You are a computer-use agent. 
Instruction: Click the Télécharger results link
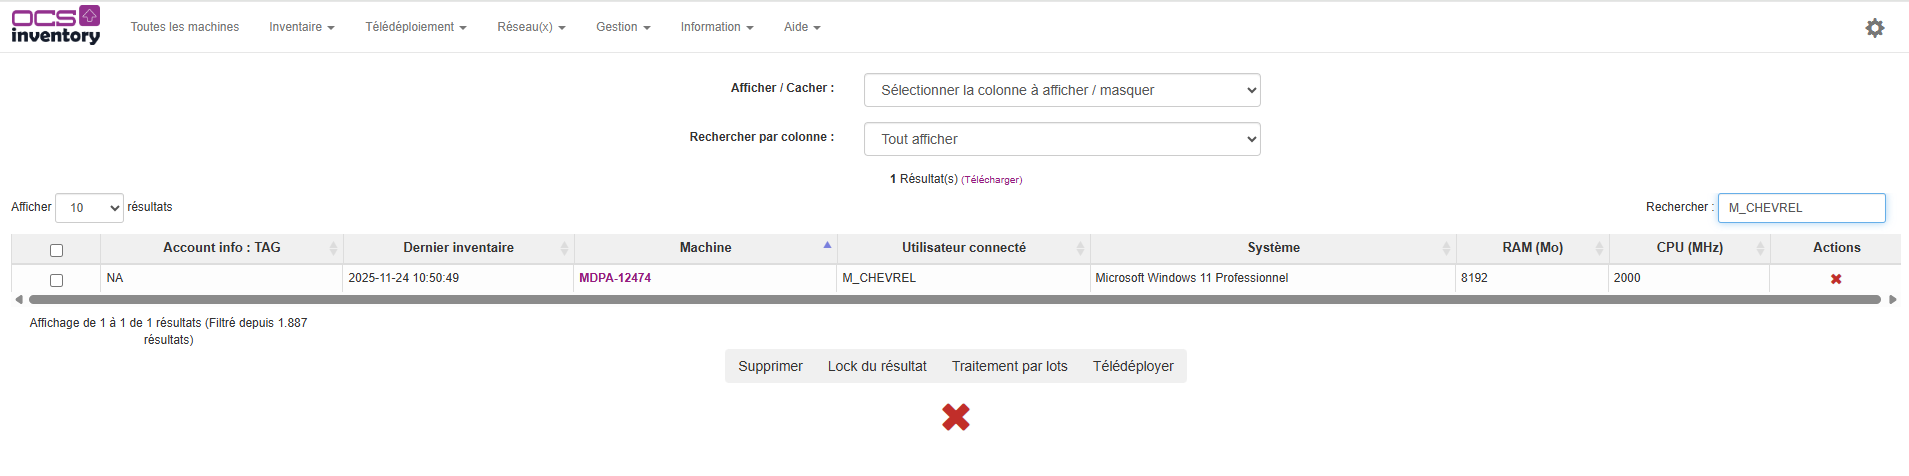point(991,180)
